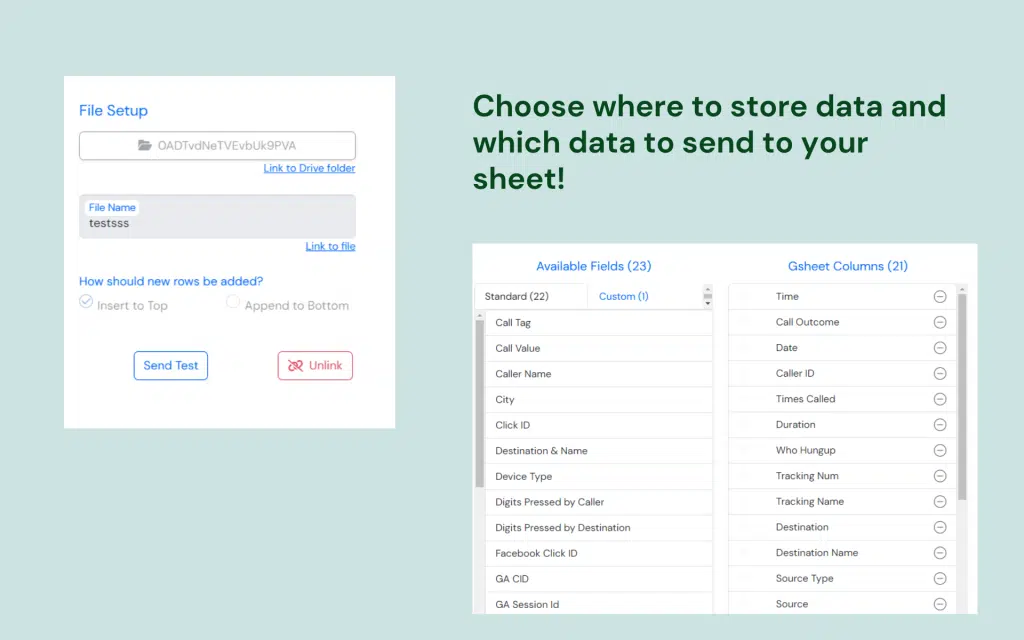Remove Who Hungup using its minus icon
This screenshot has width=1024, height=640.
click(x=940, y=450)
